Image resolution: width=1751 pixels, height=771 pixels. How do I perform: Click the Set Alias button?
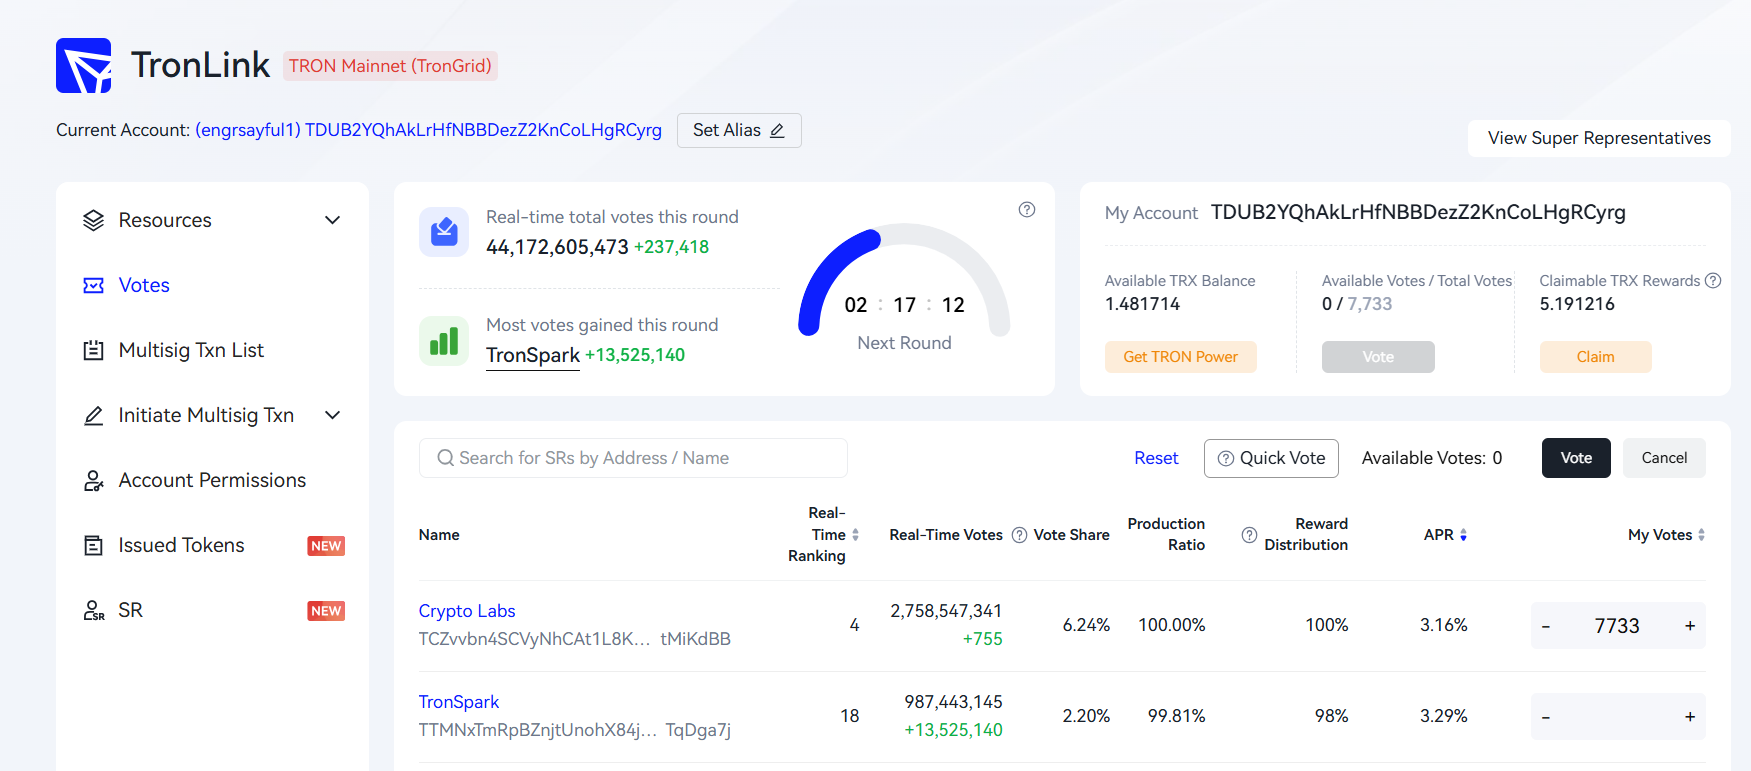pyautogui.click(x=739, y=131)
